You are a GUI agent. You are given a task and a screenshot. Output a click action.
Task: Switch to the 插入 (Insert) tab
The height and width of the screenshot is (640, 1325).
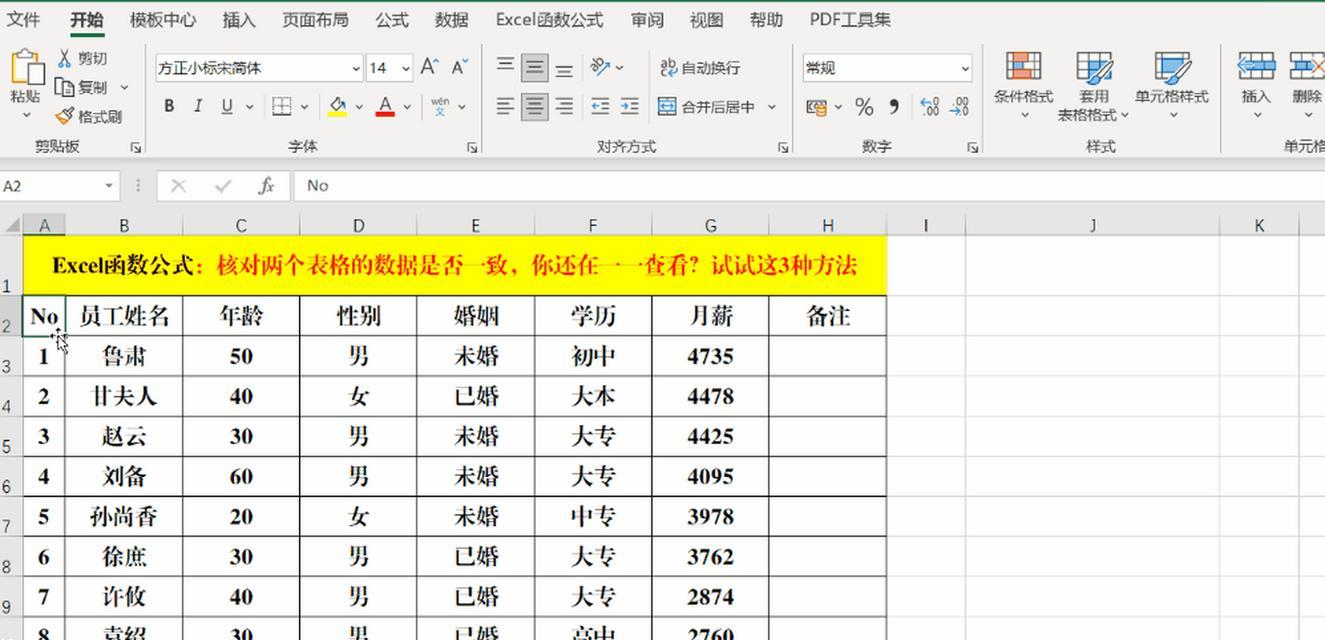(x=239, y=20)
